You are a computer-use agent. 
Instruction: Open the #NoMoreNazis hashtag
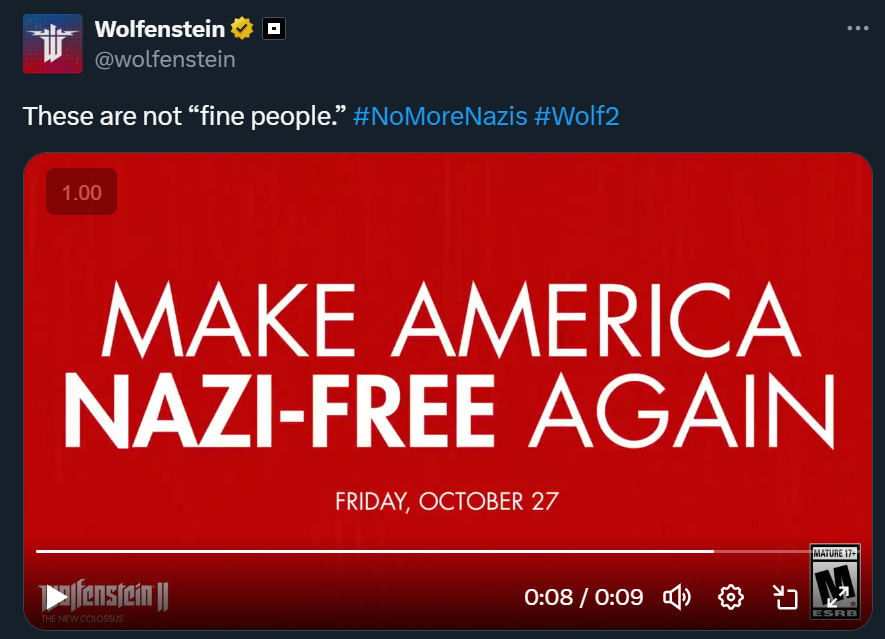[440, 116]
